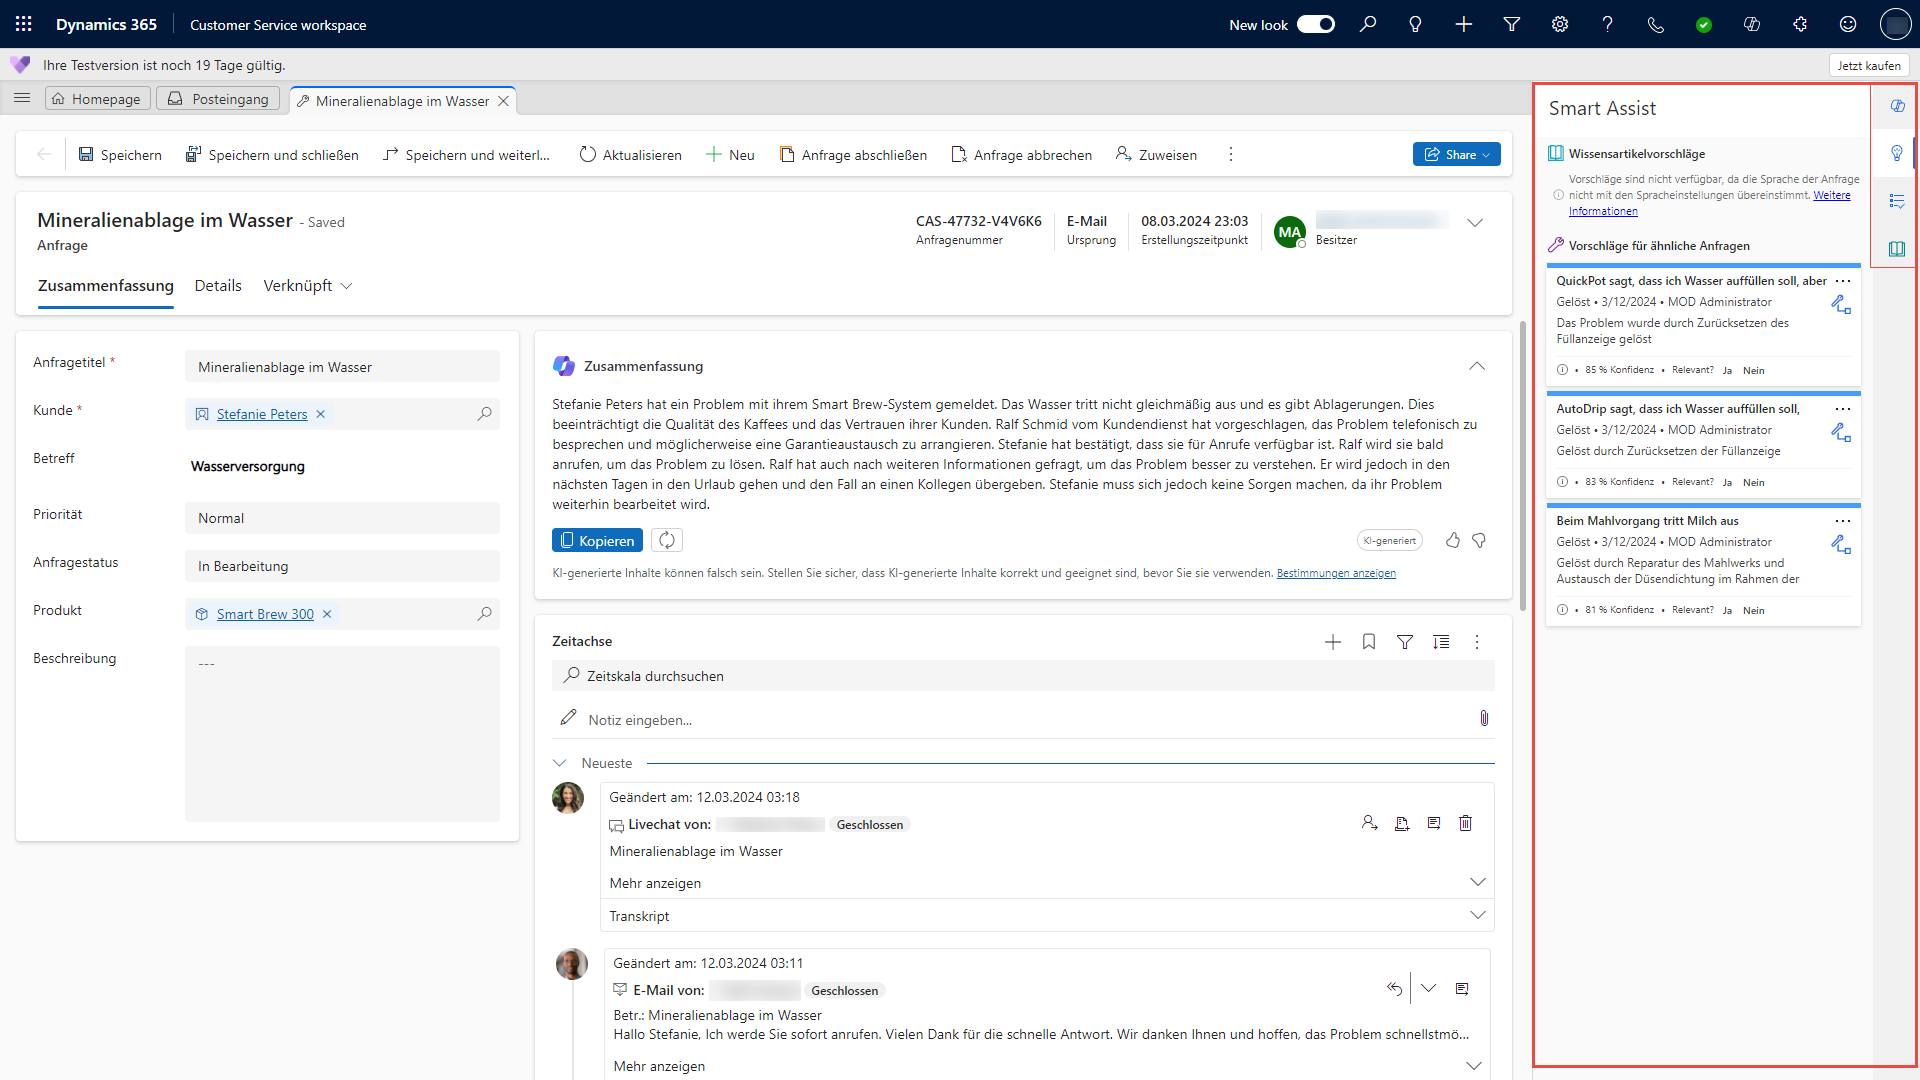Click Anfrage abschließen button to close case
1920x1080 pixels.
click(x=853, y=154)
